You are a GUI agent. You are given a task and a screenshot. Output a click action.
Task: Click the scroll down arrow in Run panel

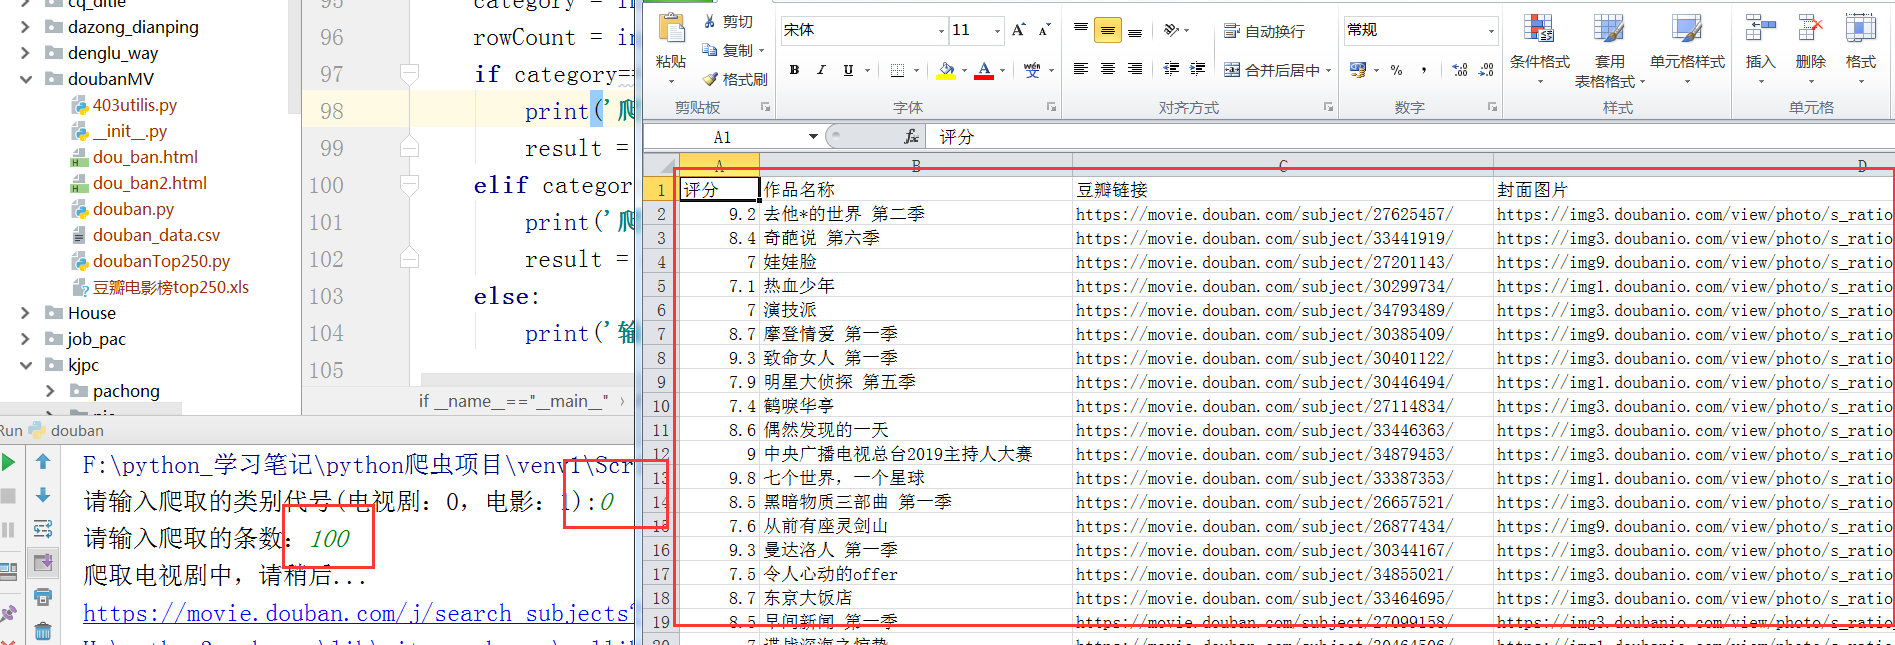click(x=43, y=495)
